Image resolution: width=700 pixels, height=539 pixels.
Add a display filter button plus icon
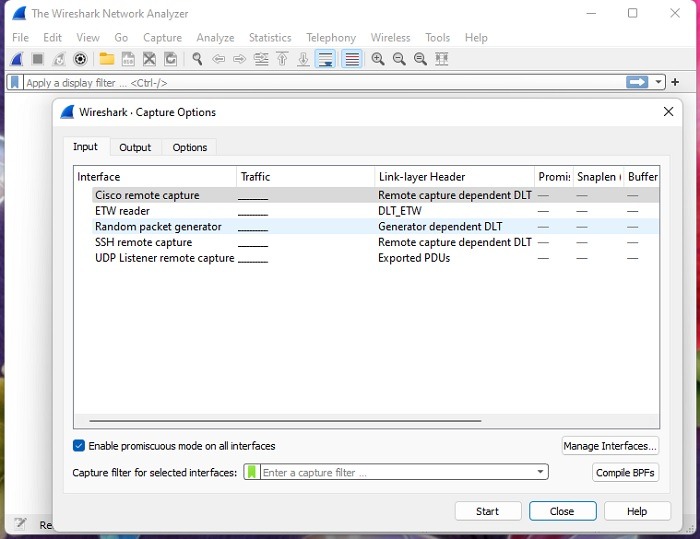pyautogui.click(x=675, y=82)
